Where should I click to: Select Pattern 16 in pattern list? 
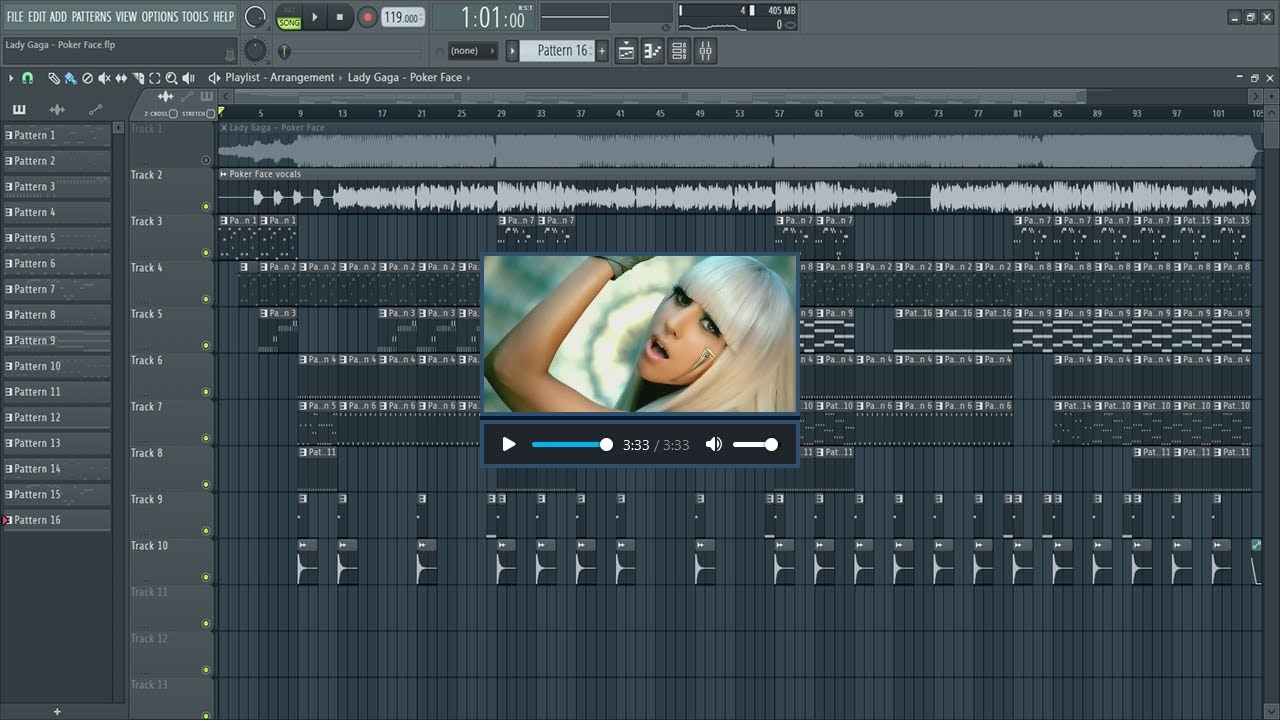(57, 520)
